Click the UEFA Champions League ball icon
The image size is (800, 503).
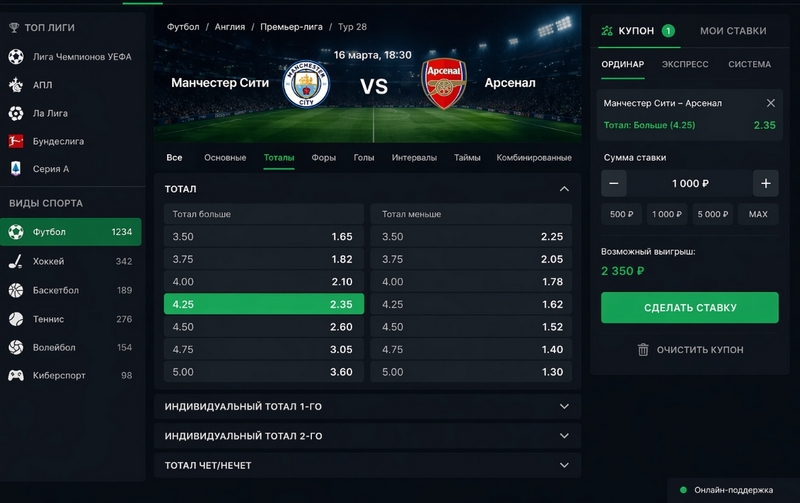pyautogui.click(x=16, y=57)
